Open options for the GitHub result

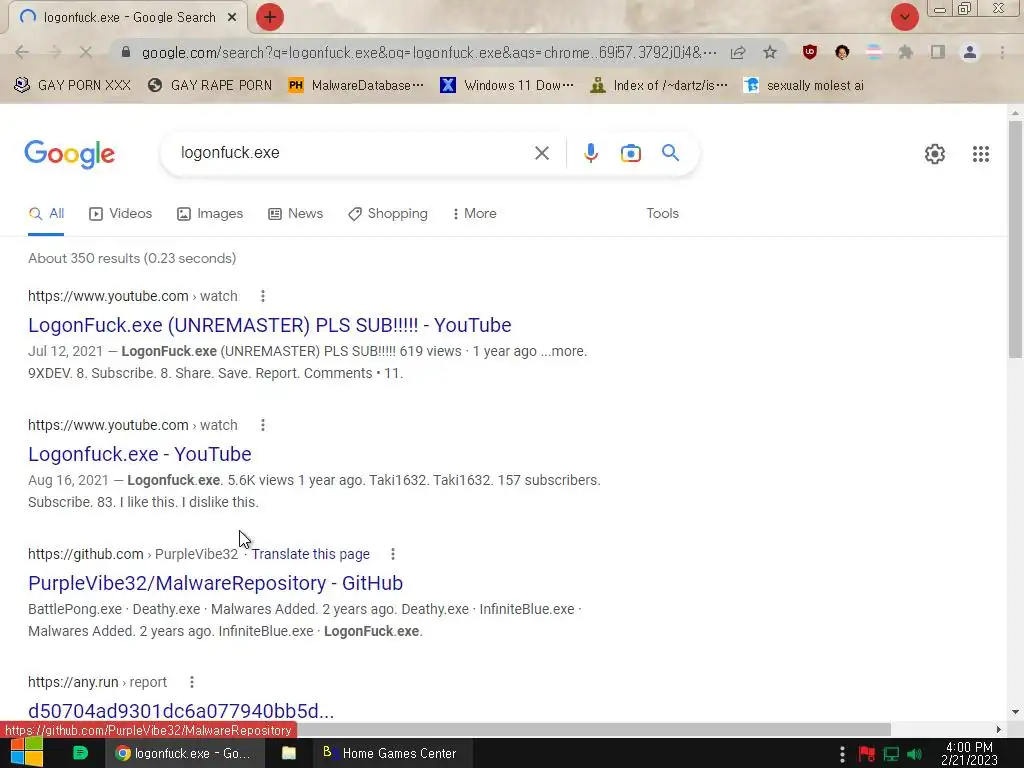click(x=392, y=554)
